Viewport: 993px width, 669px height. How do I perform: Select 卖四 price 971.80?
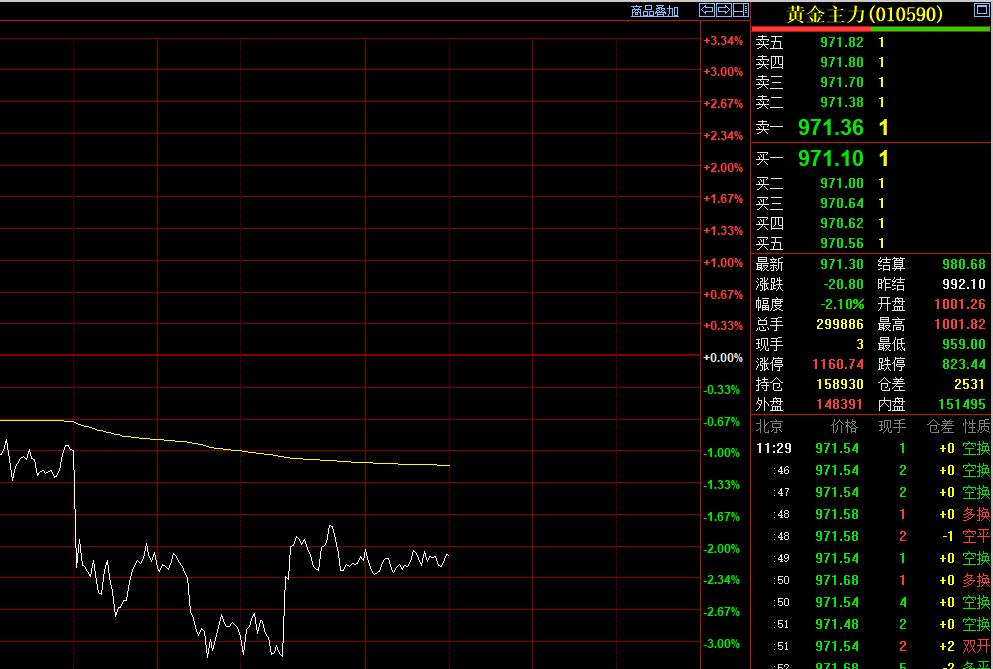click(x=842, y=62)
